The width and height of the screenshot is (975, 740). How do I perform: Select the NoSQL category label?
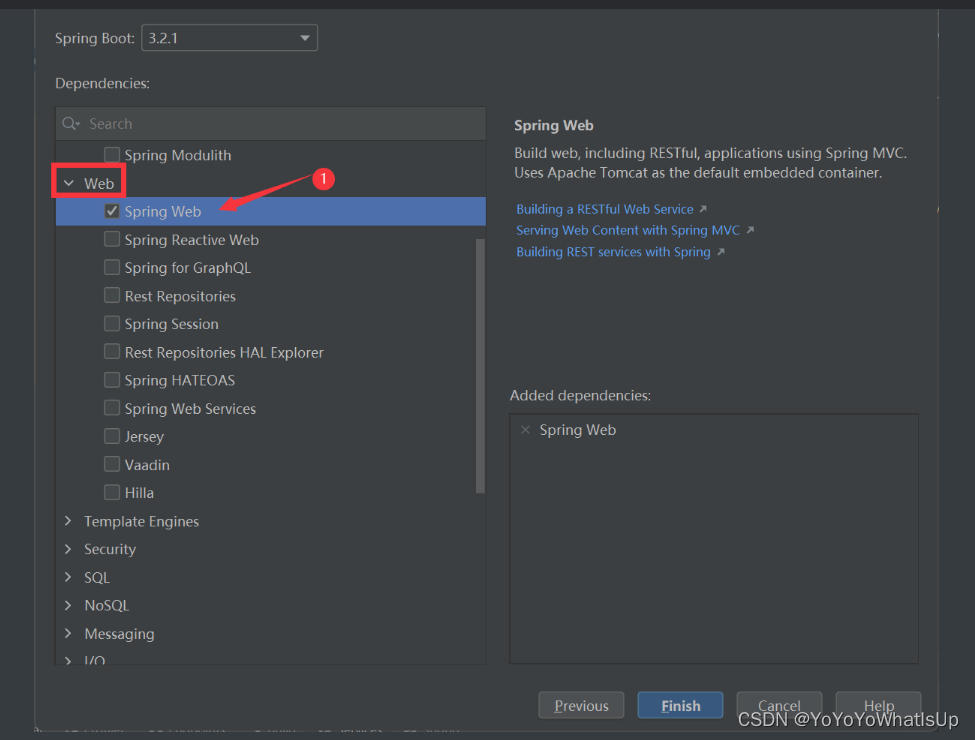point(107,605)
